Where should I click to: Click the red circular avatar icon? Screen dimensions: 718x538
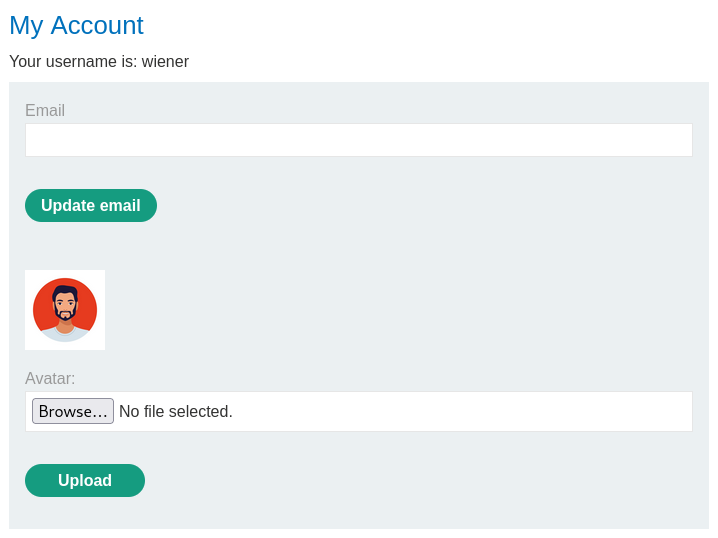click(65, 310)
